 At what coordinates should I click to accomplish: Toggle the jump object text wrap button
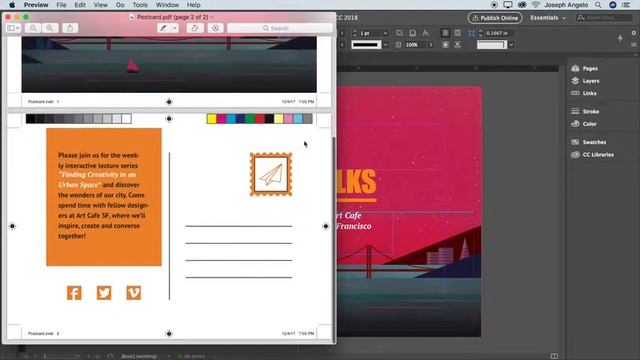[458, 44]
